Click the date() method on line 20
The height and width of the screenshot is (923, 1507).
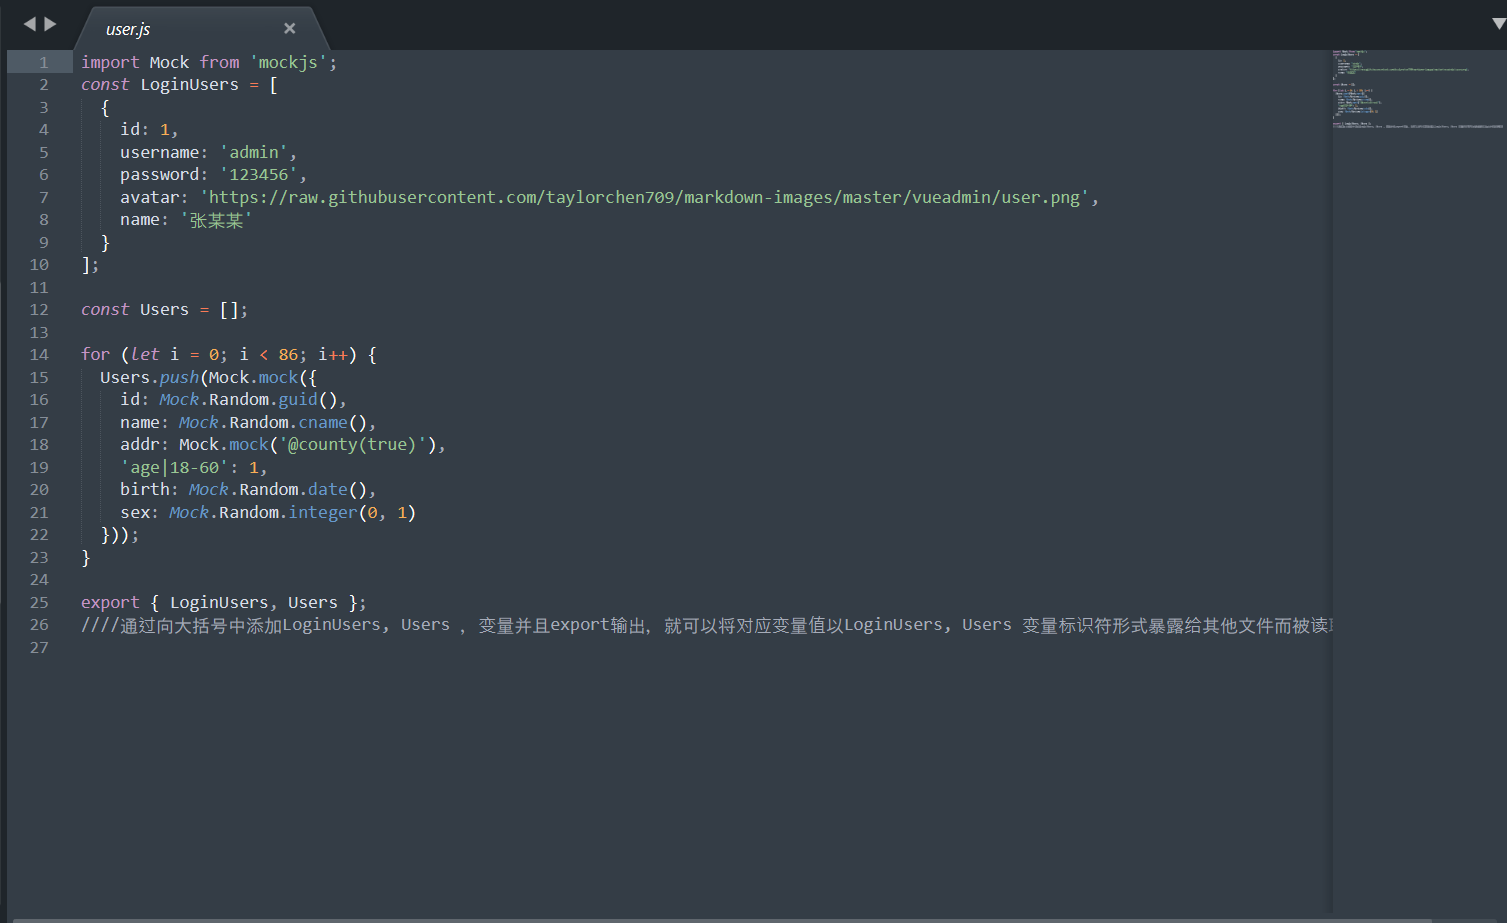[x=327, y=490]
